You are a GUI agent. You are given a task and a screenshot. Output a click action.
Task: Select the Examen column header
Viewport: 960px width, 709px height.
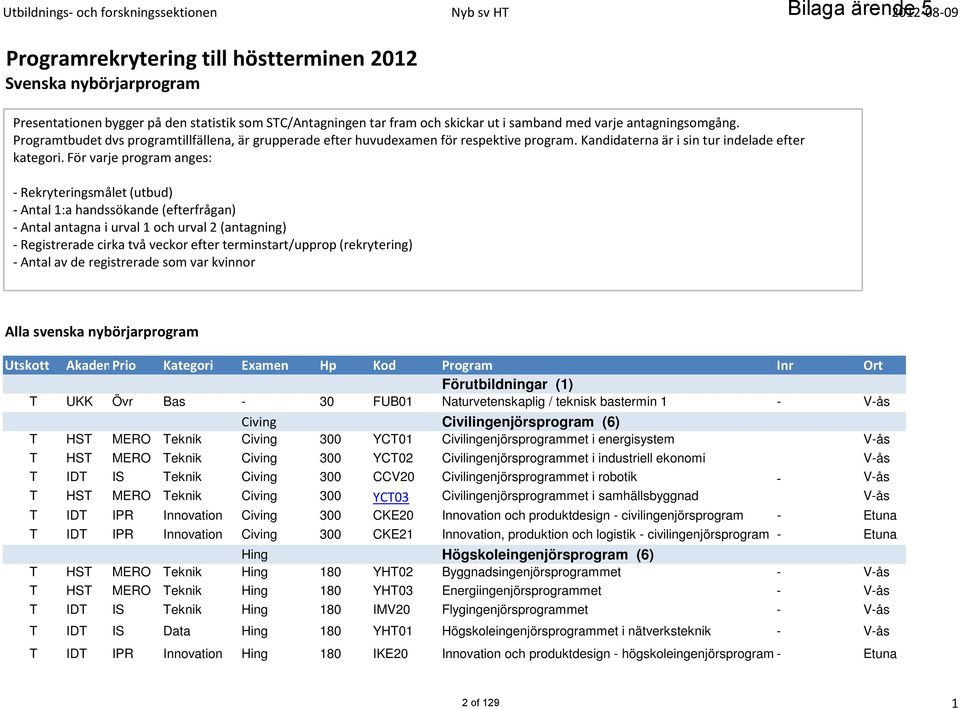click(264, 366)
